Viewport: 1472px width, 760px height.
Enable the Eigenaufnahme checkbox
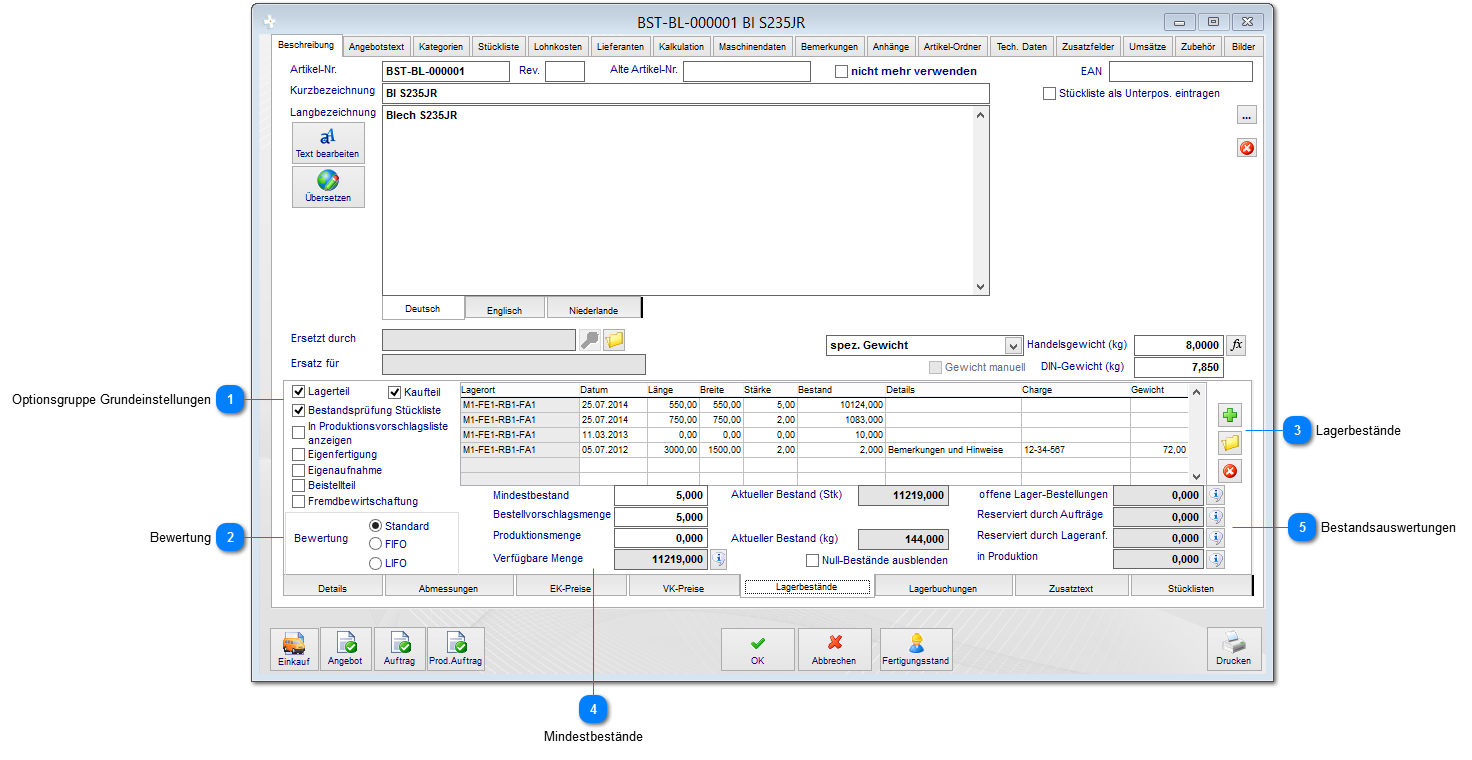coord(298,470)
